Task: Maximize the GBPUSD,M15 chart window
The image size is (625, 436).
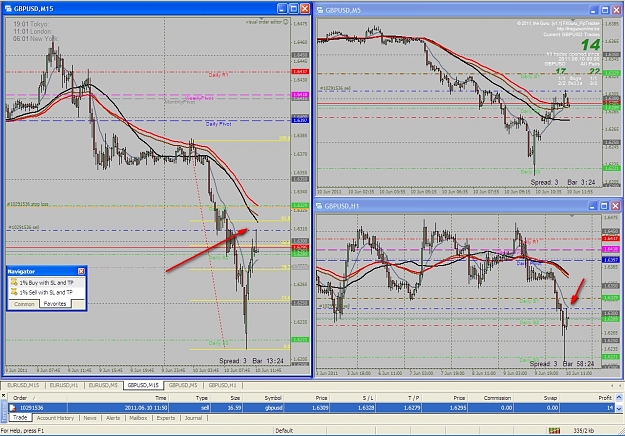Action: tap(294, 8)
